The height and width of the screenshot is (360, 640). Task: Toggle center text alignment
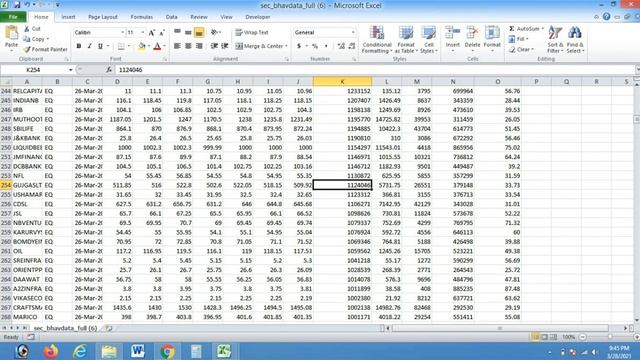[188, 46]
